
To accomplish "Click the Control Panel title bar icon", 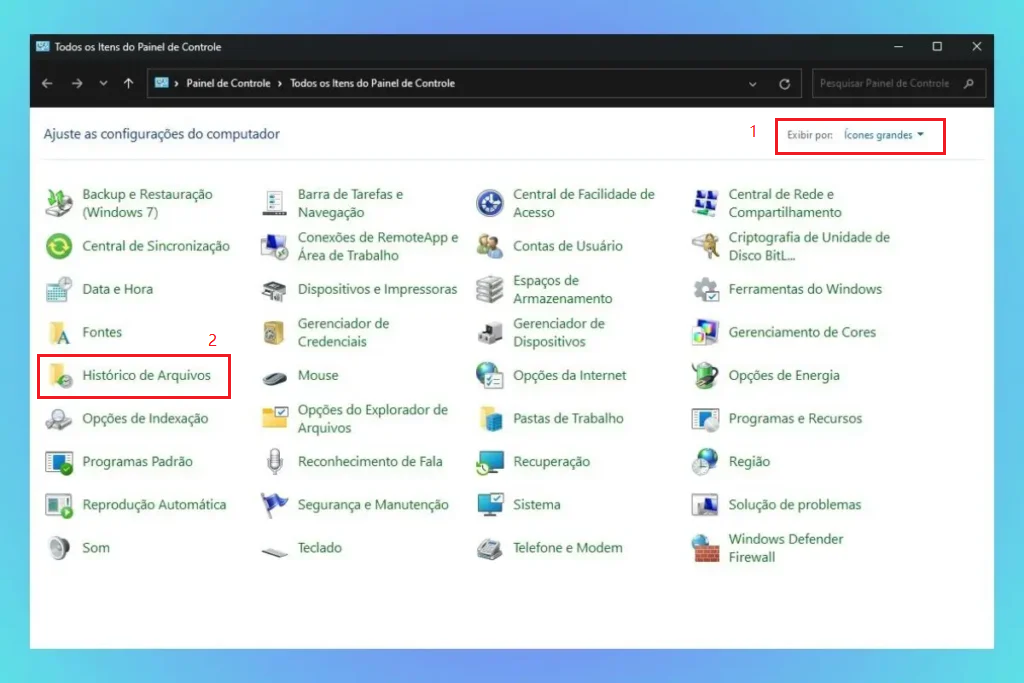I will point(42,47).
